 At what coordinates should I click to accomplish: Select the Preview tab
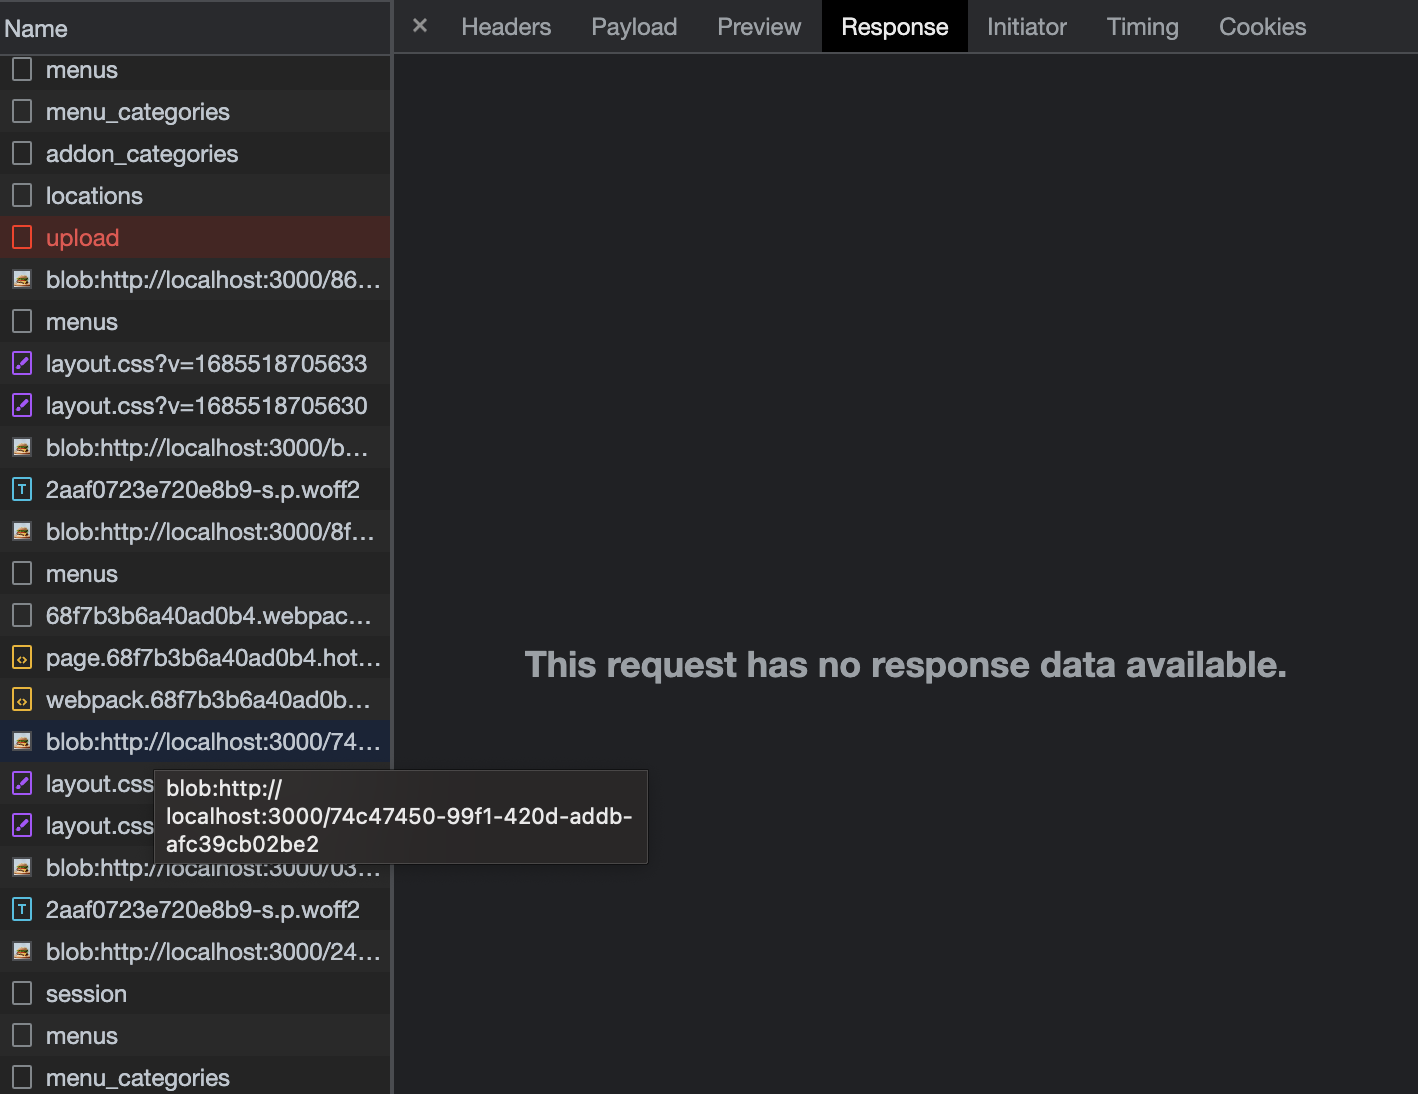[x=758, y=26]
